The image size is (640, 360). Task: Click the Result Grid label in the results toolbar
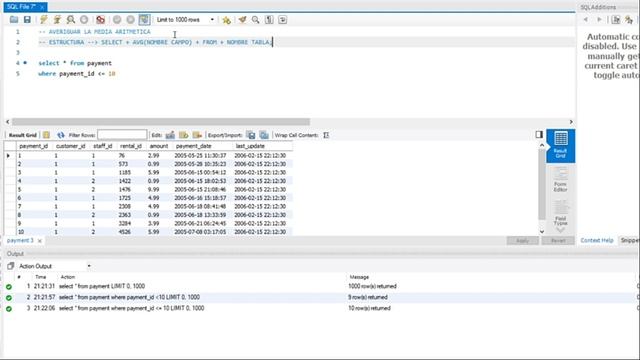(22, 135)
